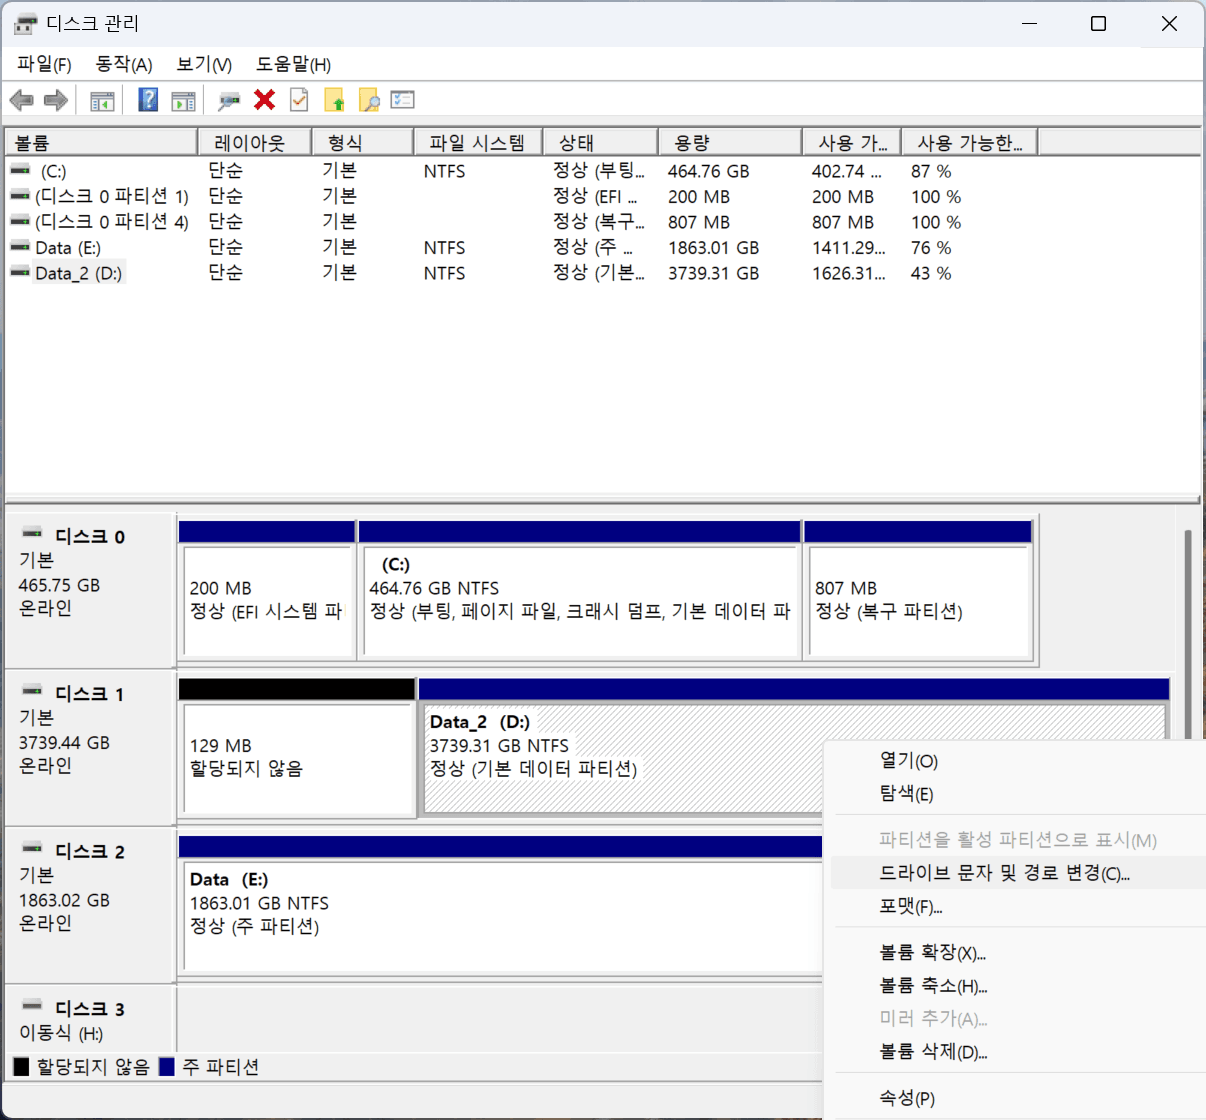Click the folder with magnifier explore icon

coord(369,100)
